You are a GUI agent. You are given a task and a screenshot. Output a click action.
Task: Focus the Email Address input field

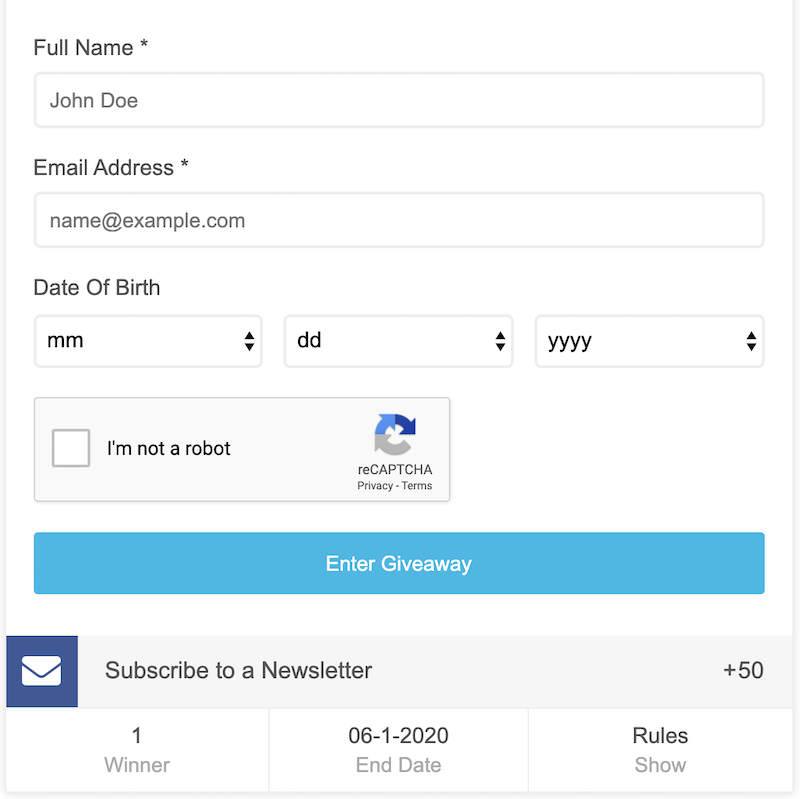click(399, 220)
